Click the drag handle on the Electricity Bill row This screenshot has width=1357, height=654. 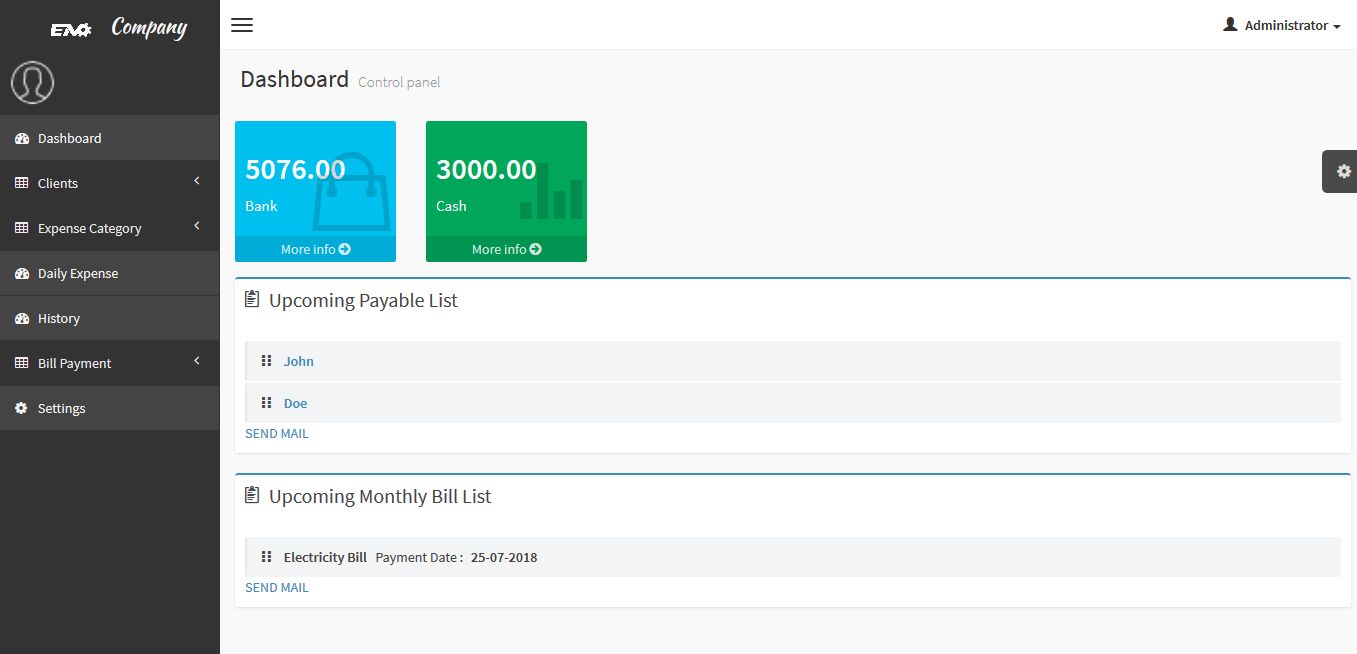pos(266,557)
